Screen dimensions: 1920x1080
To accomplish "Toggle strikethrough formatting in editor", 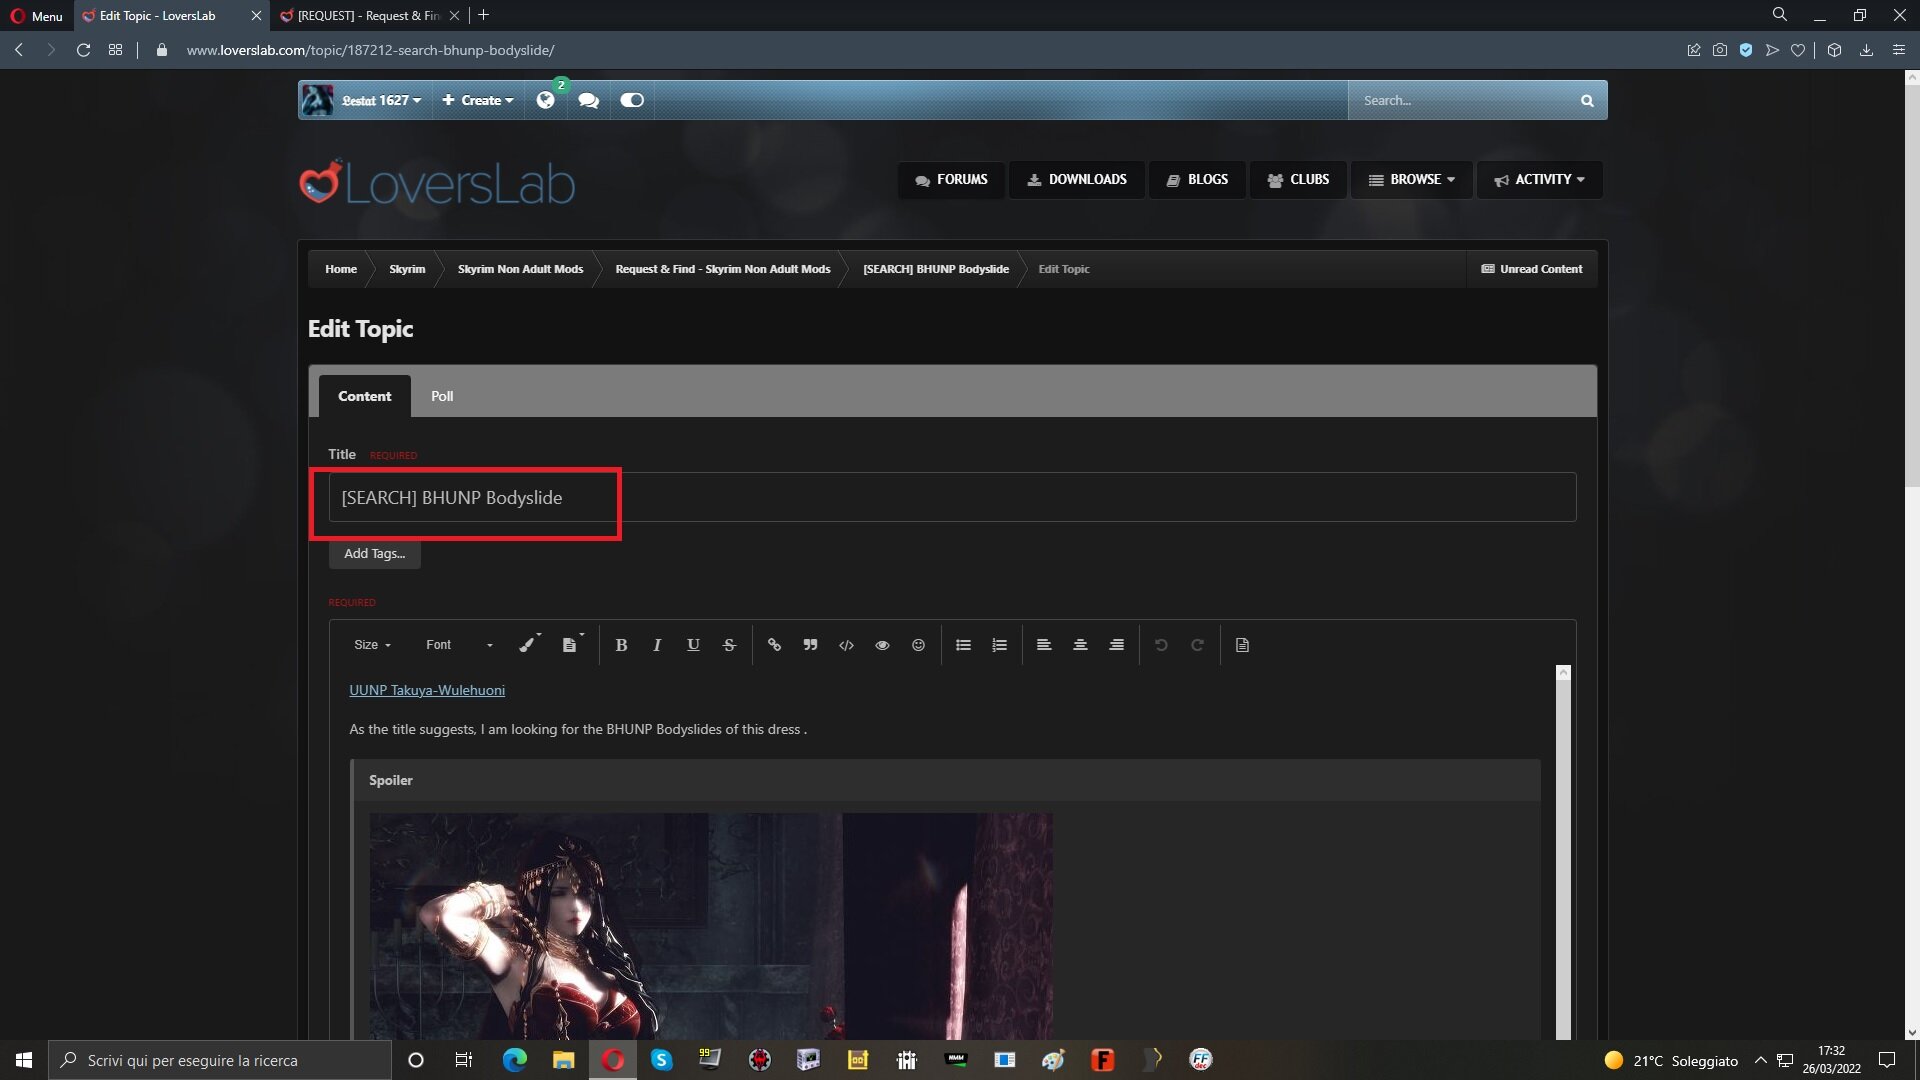I will 729,645.
